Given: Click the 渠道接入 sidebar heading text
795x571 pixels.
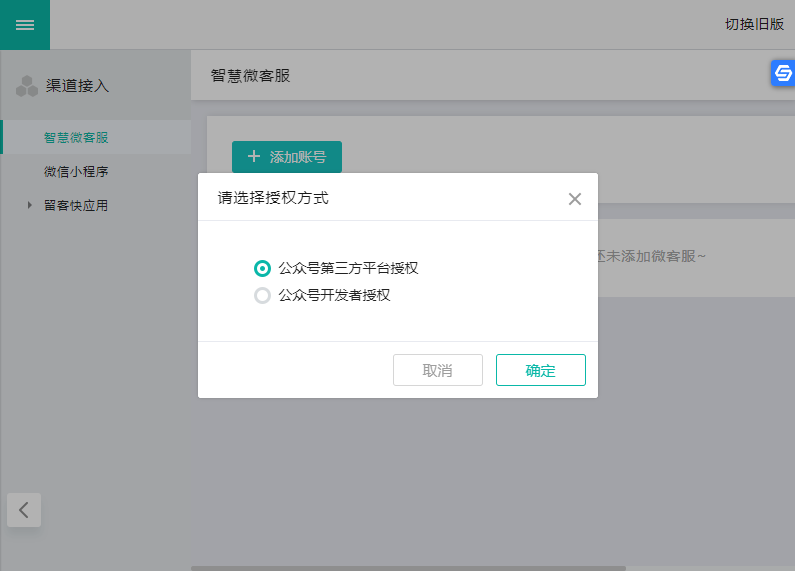Looking at the screenshot, I should click(x=78, y=86).
